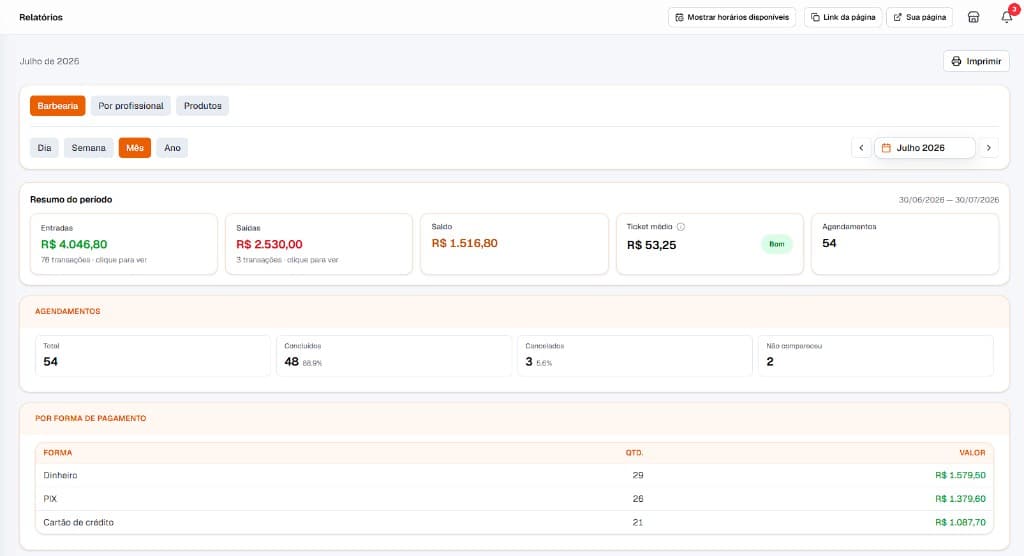Select the Semana period filter
The height and width of the screenshot is (556, 1024).
coord(88,148)
